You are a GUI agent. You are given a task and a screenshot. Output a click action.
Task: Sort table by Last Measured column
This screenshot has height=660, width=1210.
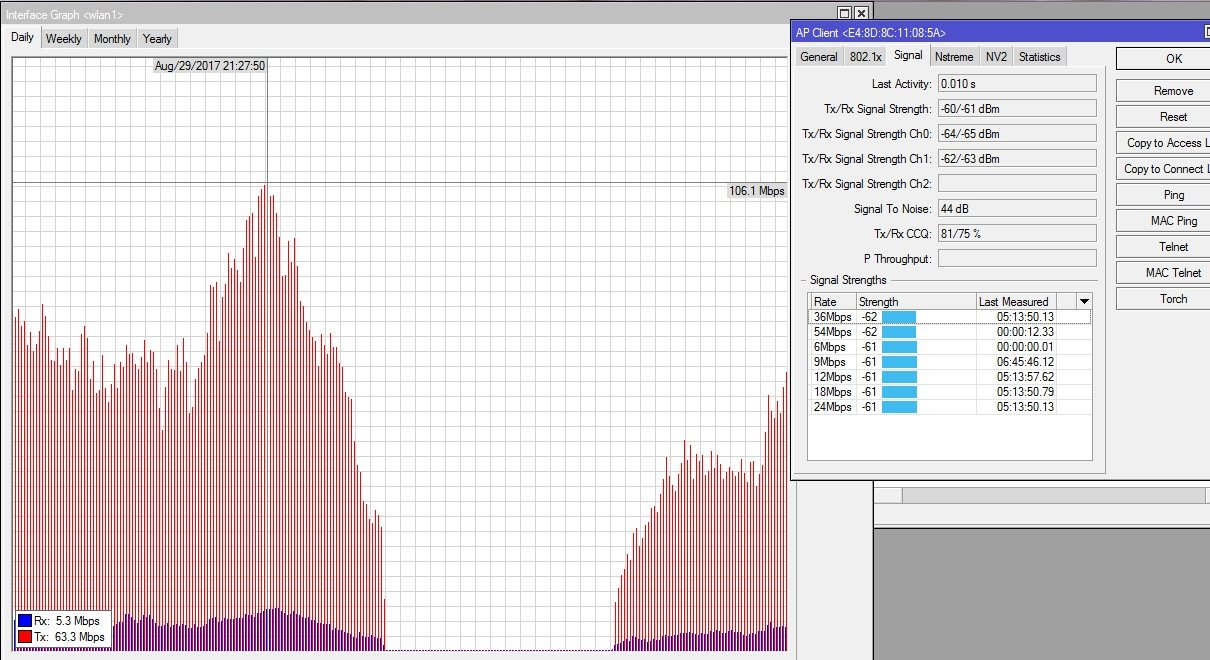[x=1014, y=301]
